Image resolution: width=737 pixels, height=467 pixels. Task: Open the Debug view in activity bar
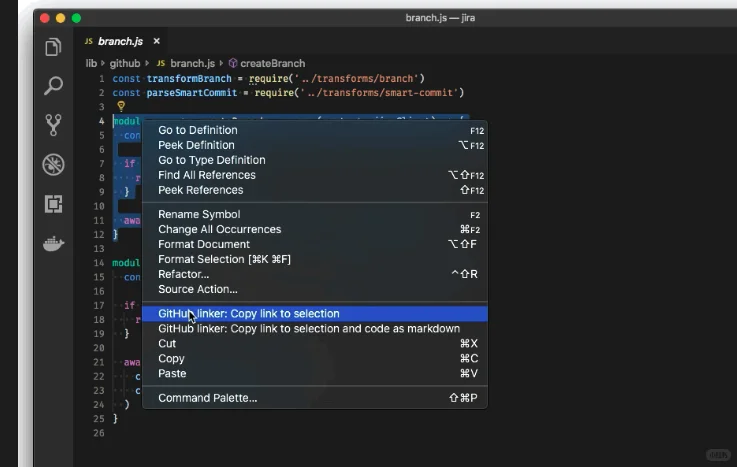tap(53, 164)
